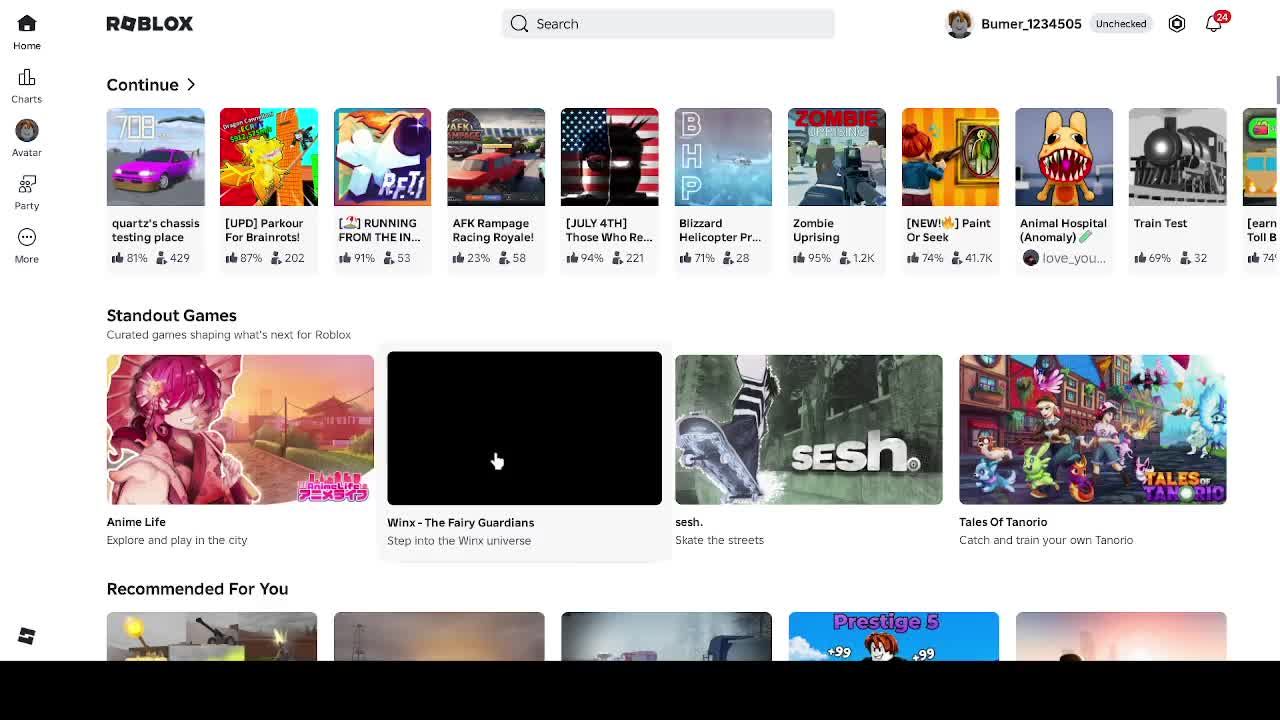Open the Party sidebar icon
The height and width of the screenshot is (720, 1280).
coord(27,184)
